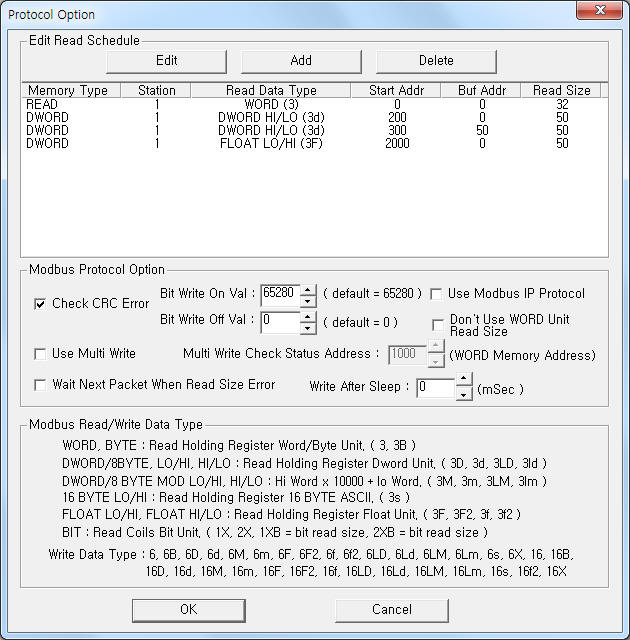
Task: Increase Write After Sleep value
Action: click(463, 381)
